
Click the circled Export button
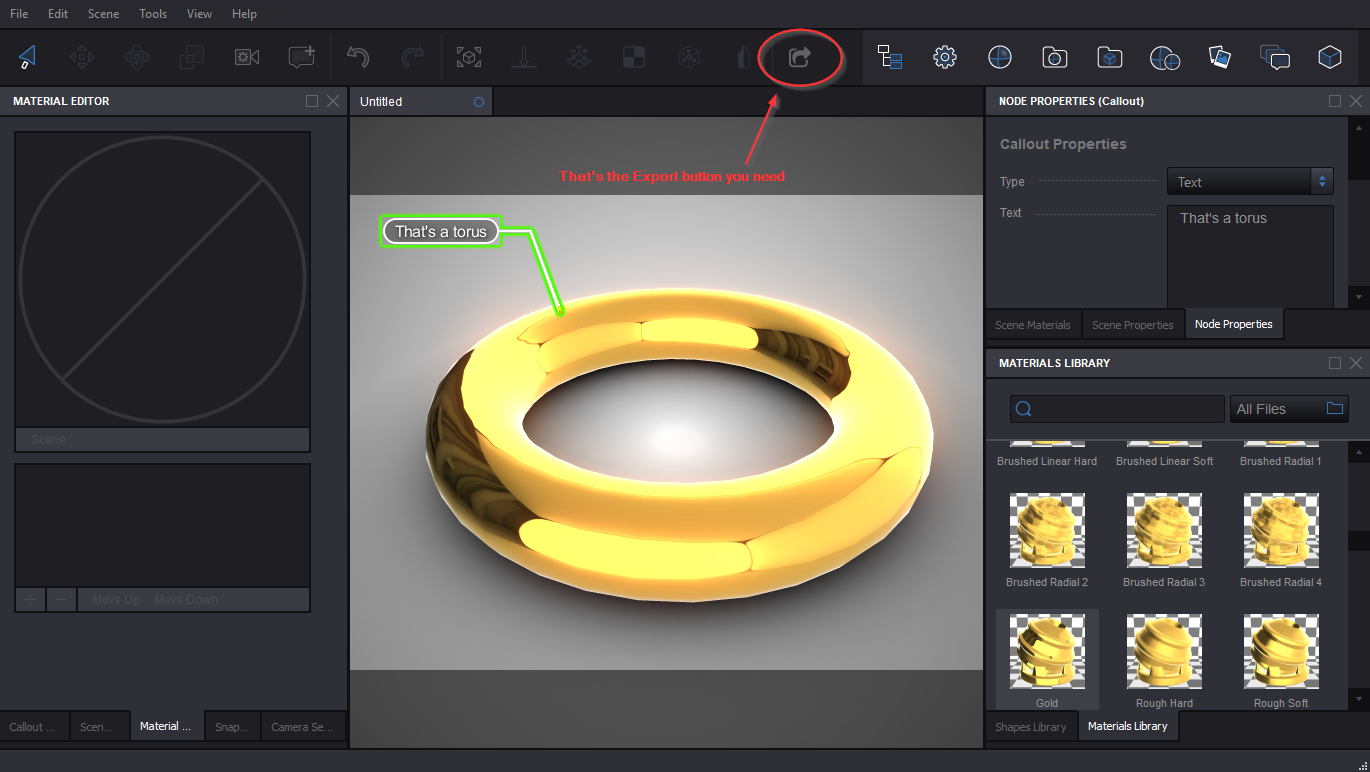coord(800,57)
